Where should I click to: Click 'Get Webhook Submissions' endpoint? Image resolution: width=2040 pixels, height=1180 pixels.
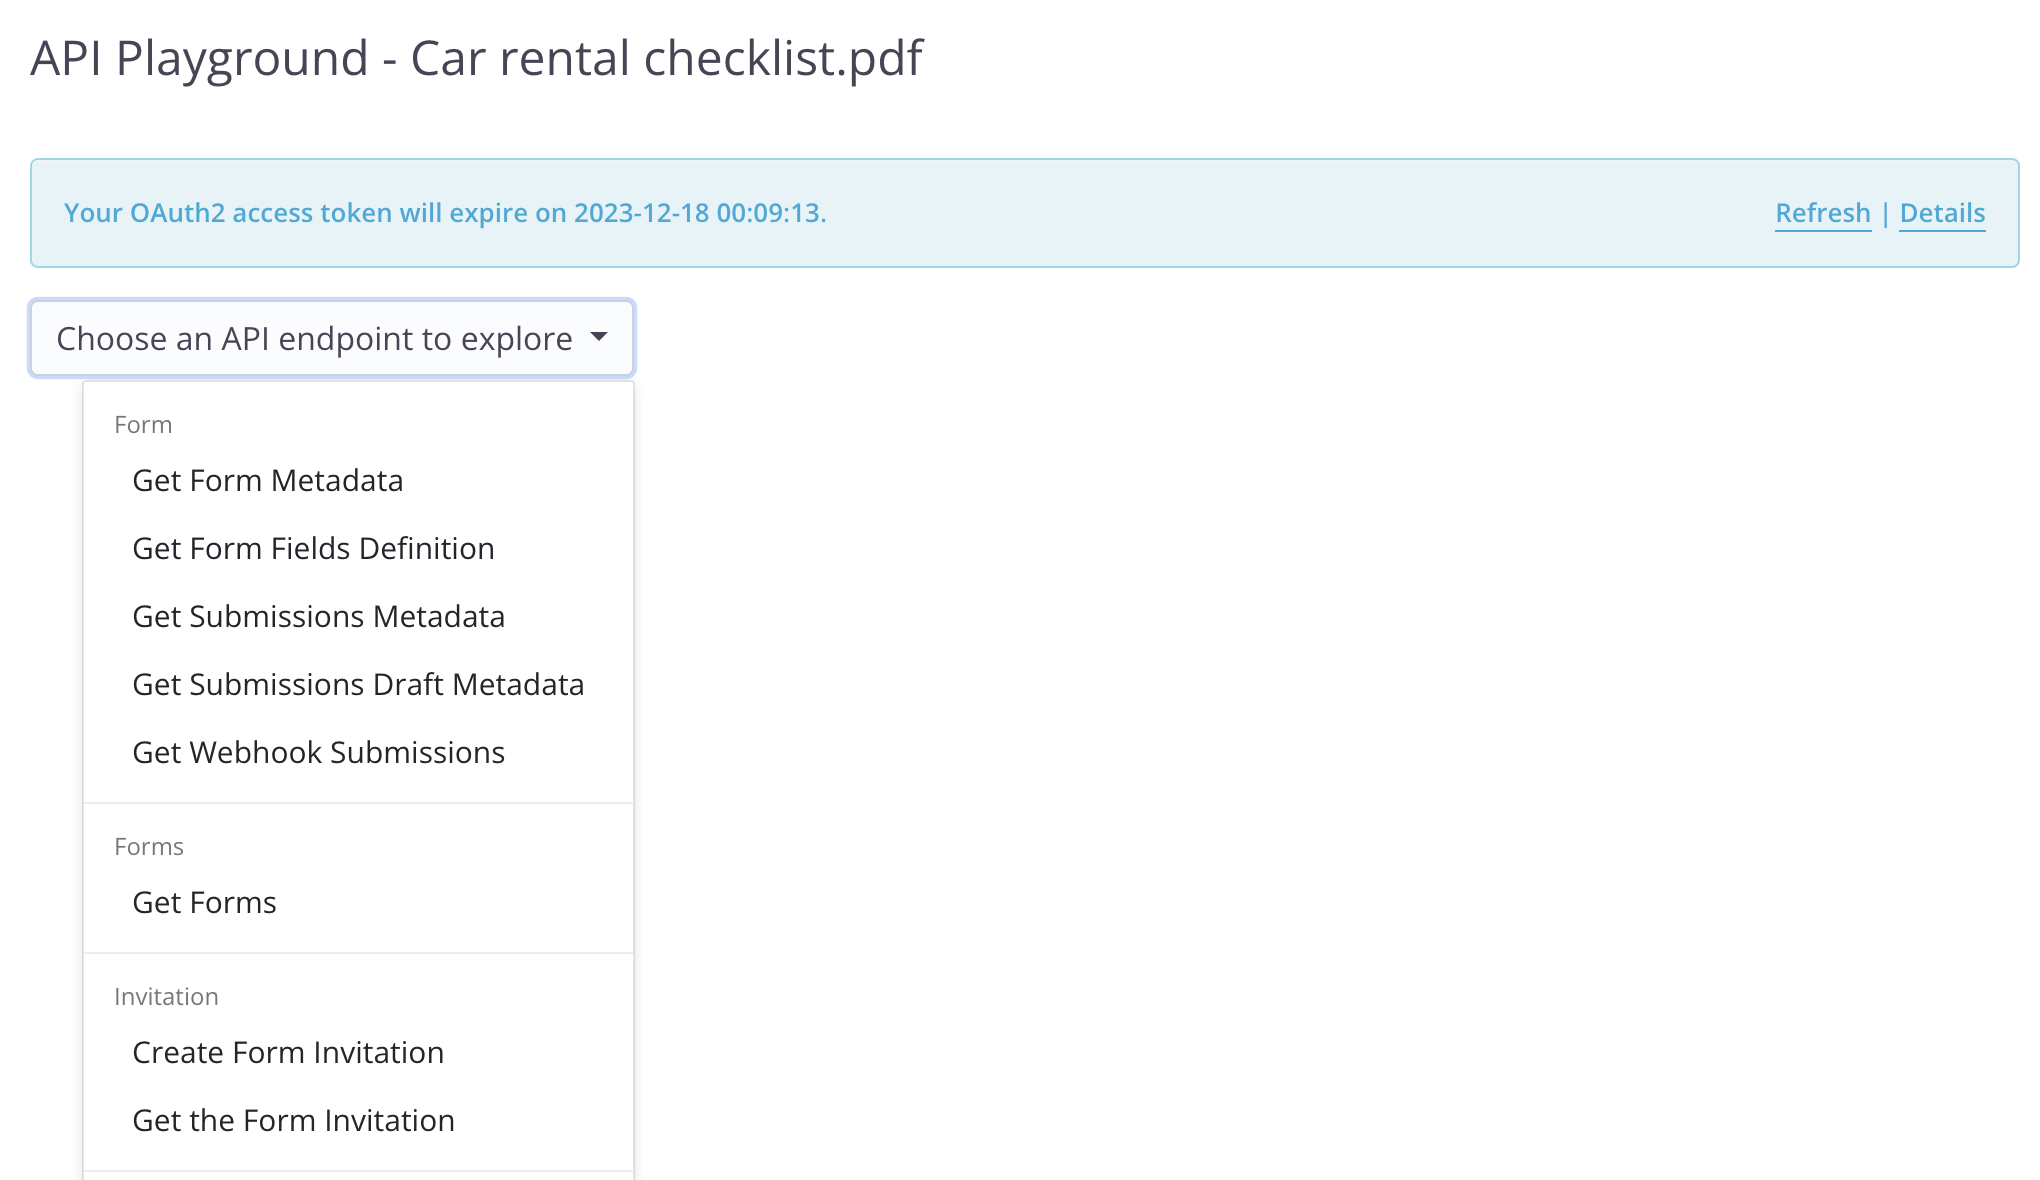coord(319,750)
